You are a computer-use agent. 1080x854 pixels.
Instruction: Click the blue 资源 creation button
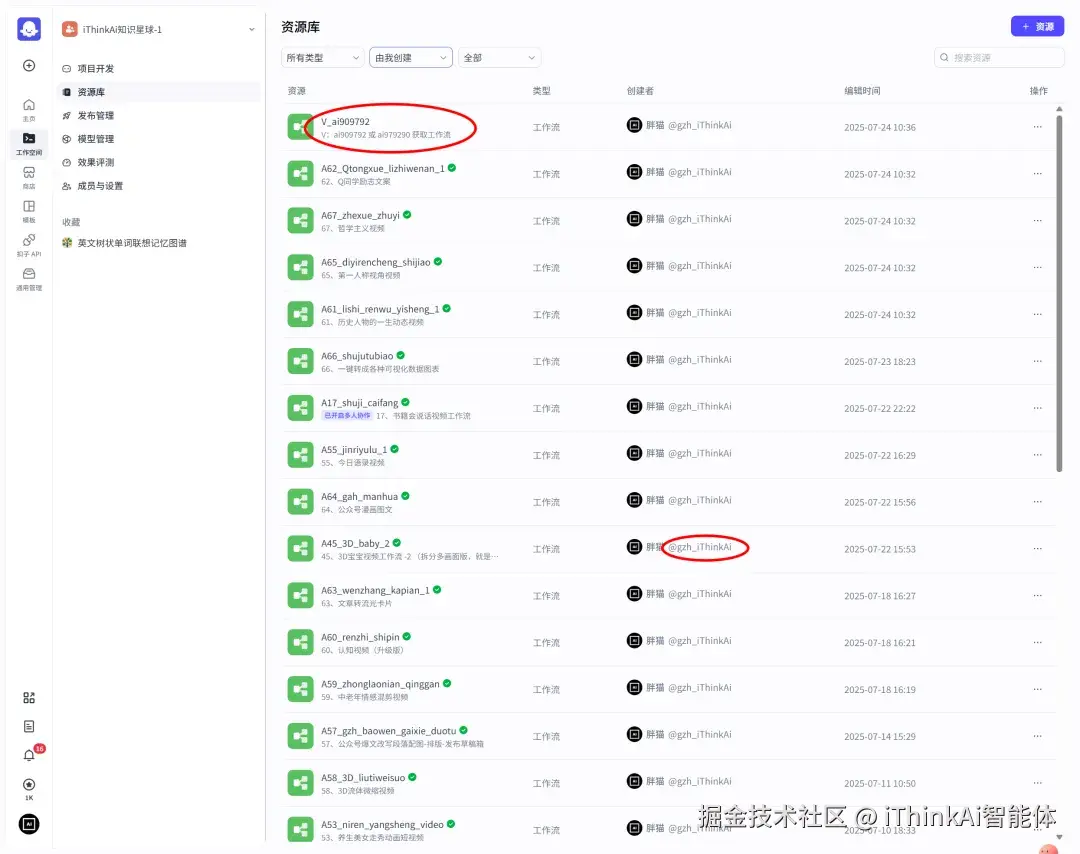pyautogui.click(x=1037, y=25)
